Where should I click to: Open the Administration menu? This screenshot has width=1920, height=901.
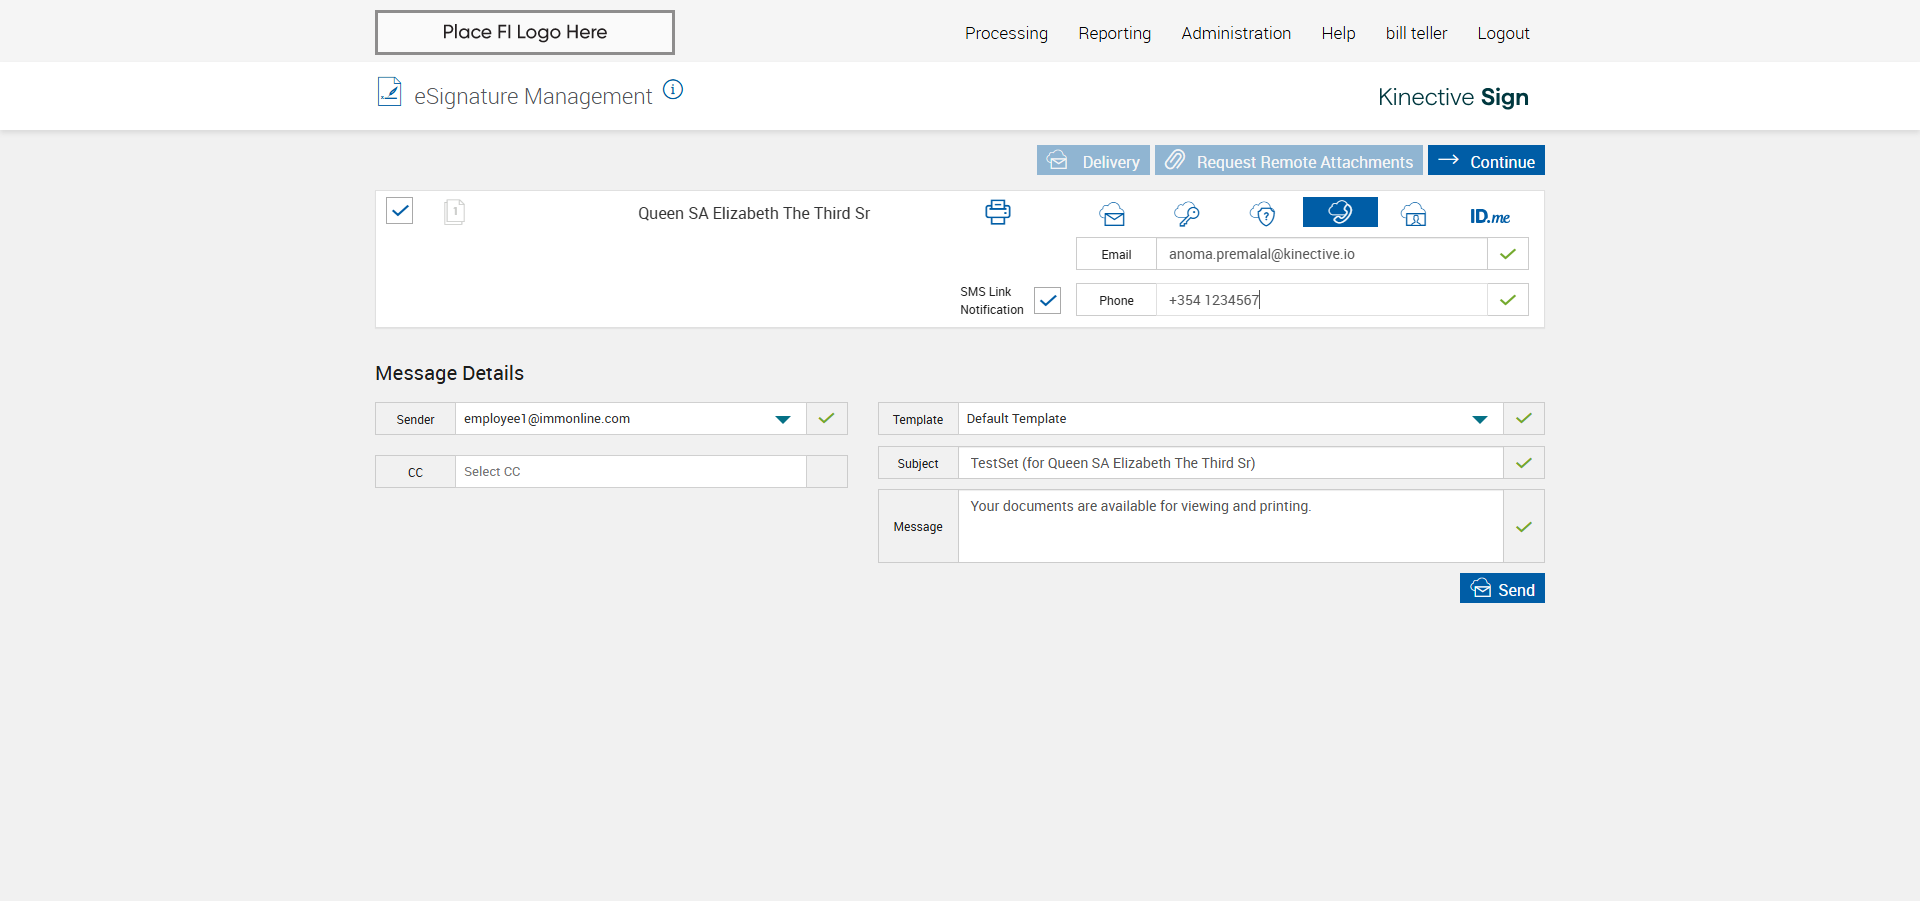1236,33
